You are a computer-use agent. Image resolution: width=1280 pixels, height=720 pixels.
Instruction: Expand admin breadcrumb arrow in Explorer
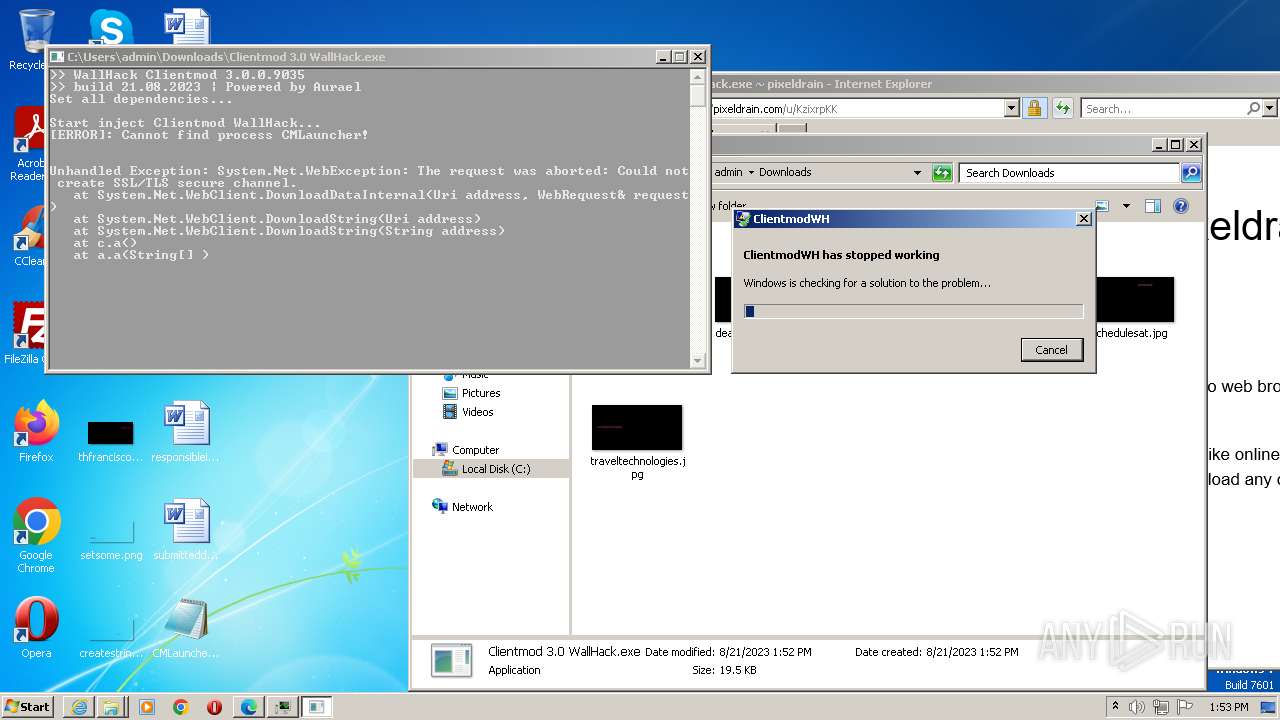(751, 172)
